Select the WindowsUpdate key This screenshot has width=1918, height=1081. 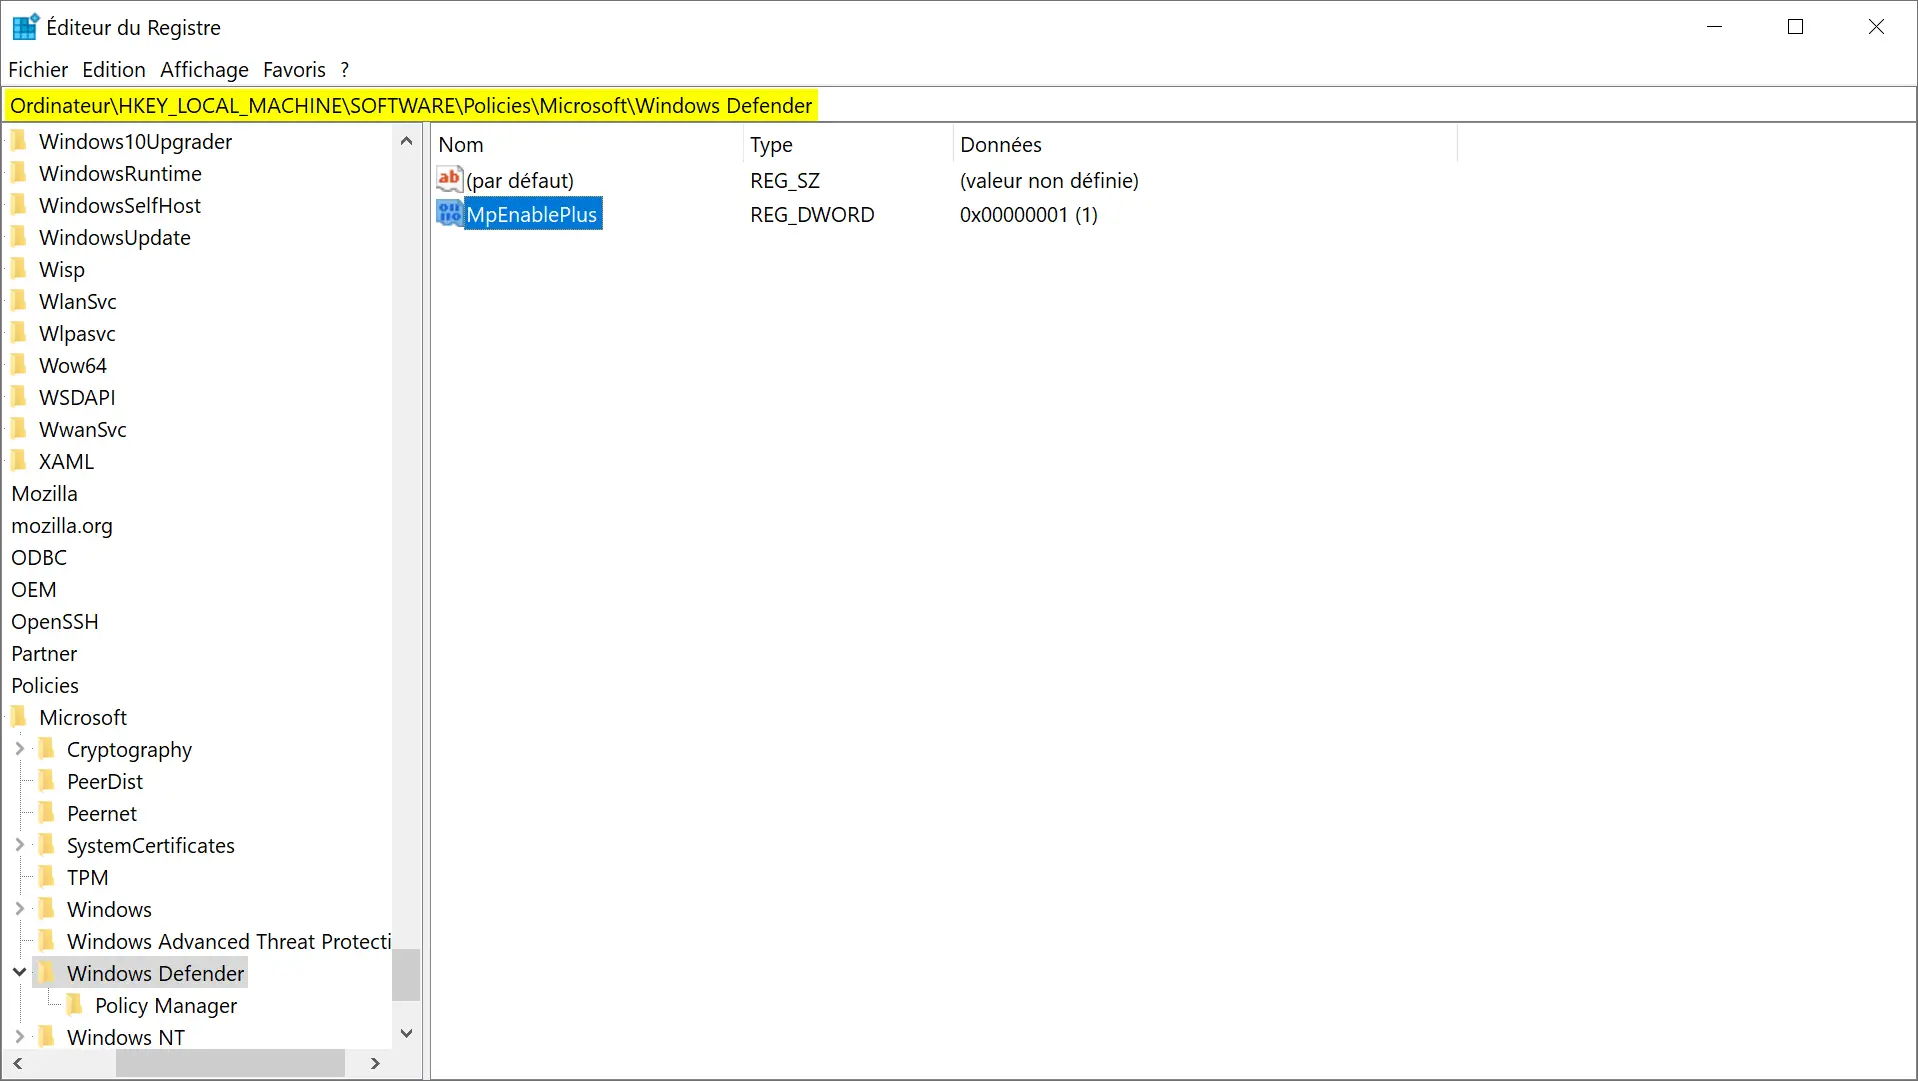tap(114, 237)
